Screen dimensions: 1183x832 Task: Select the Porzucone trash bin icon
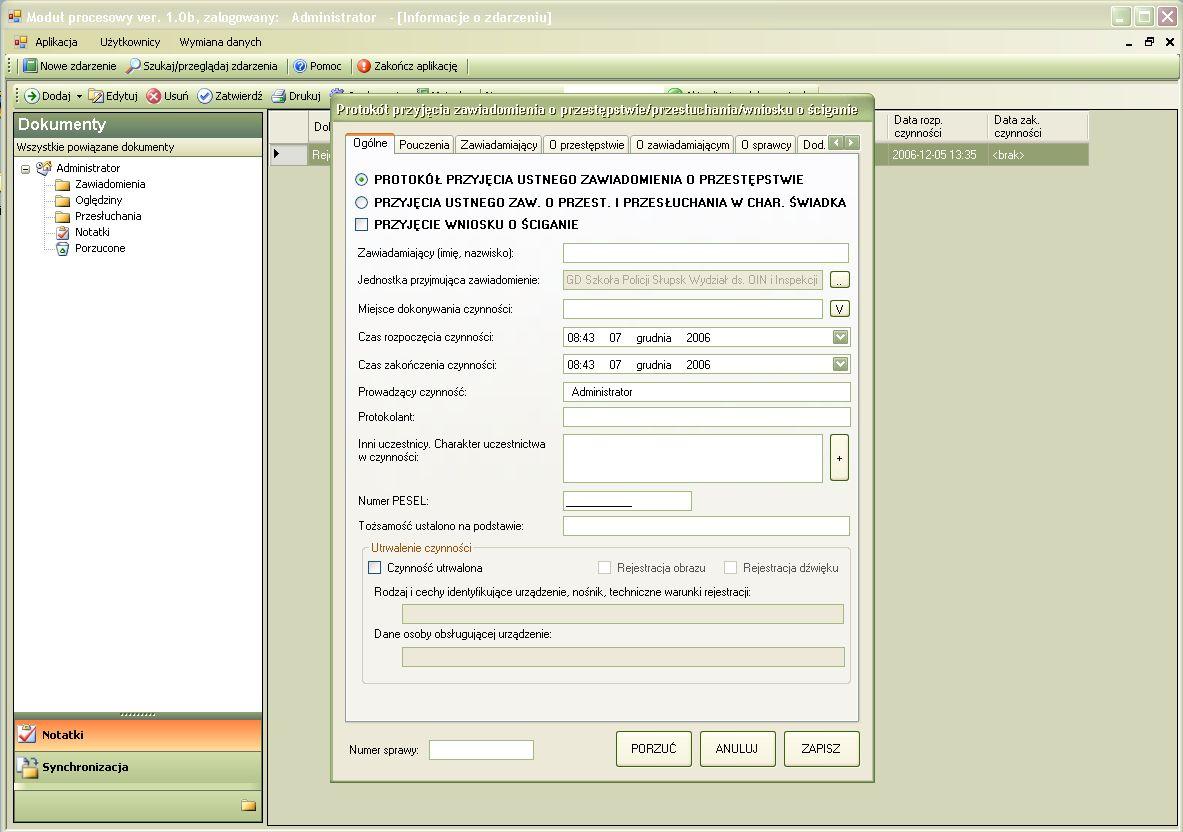[x=63, y=248]
